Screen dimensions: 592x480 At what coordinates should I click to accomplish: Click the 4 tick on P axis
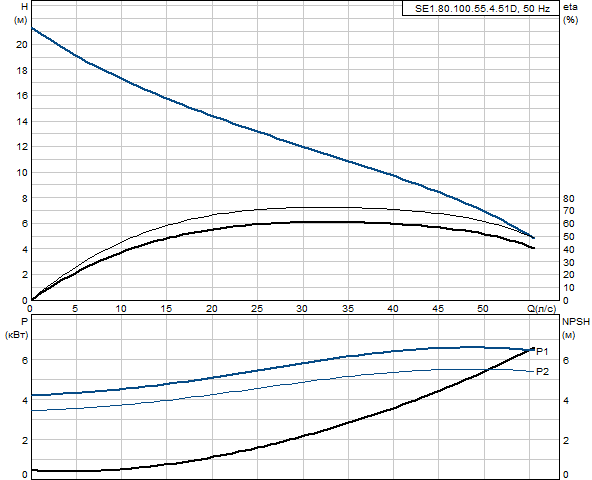pyautogui.click(x=25, y=400)
